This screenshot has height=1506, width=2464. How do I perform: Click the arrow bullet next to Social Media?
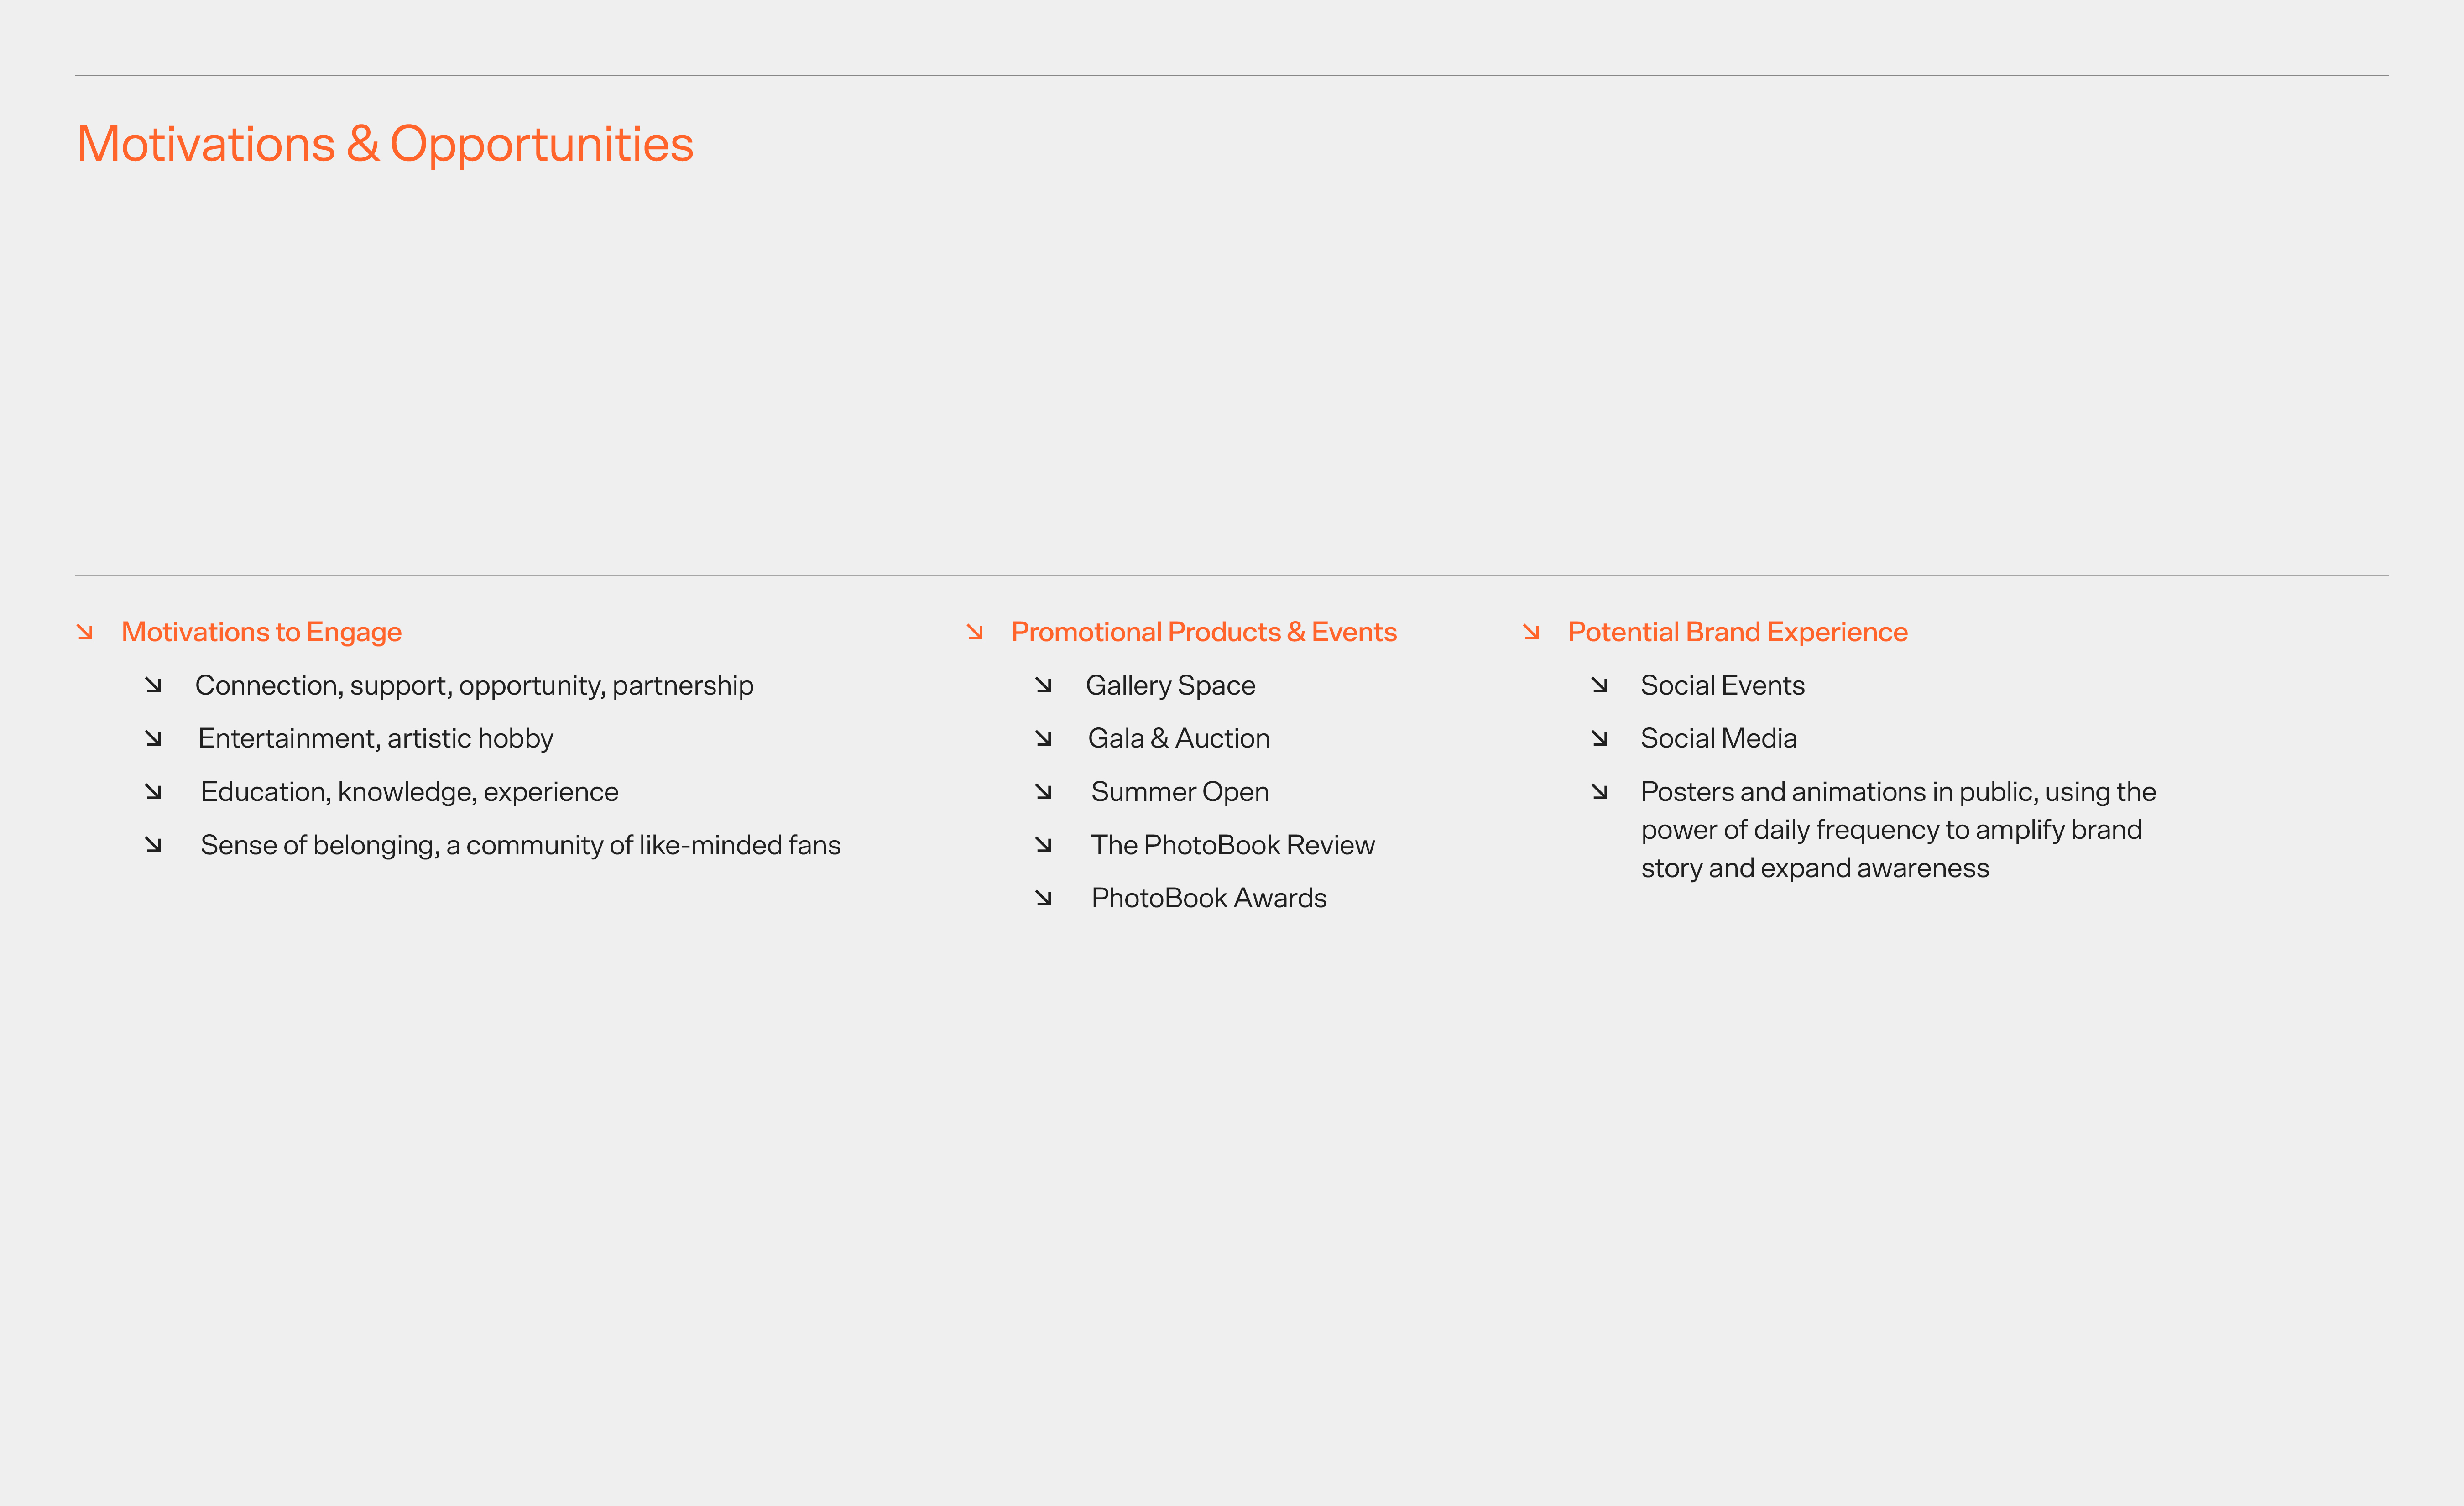[1599, 738]
